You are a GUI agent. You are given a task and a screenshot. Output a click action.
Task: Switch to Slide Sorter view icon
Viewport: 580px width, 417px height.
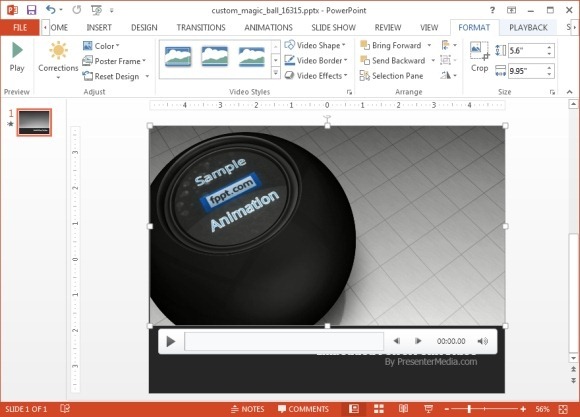pos(379,409)
